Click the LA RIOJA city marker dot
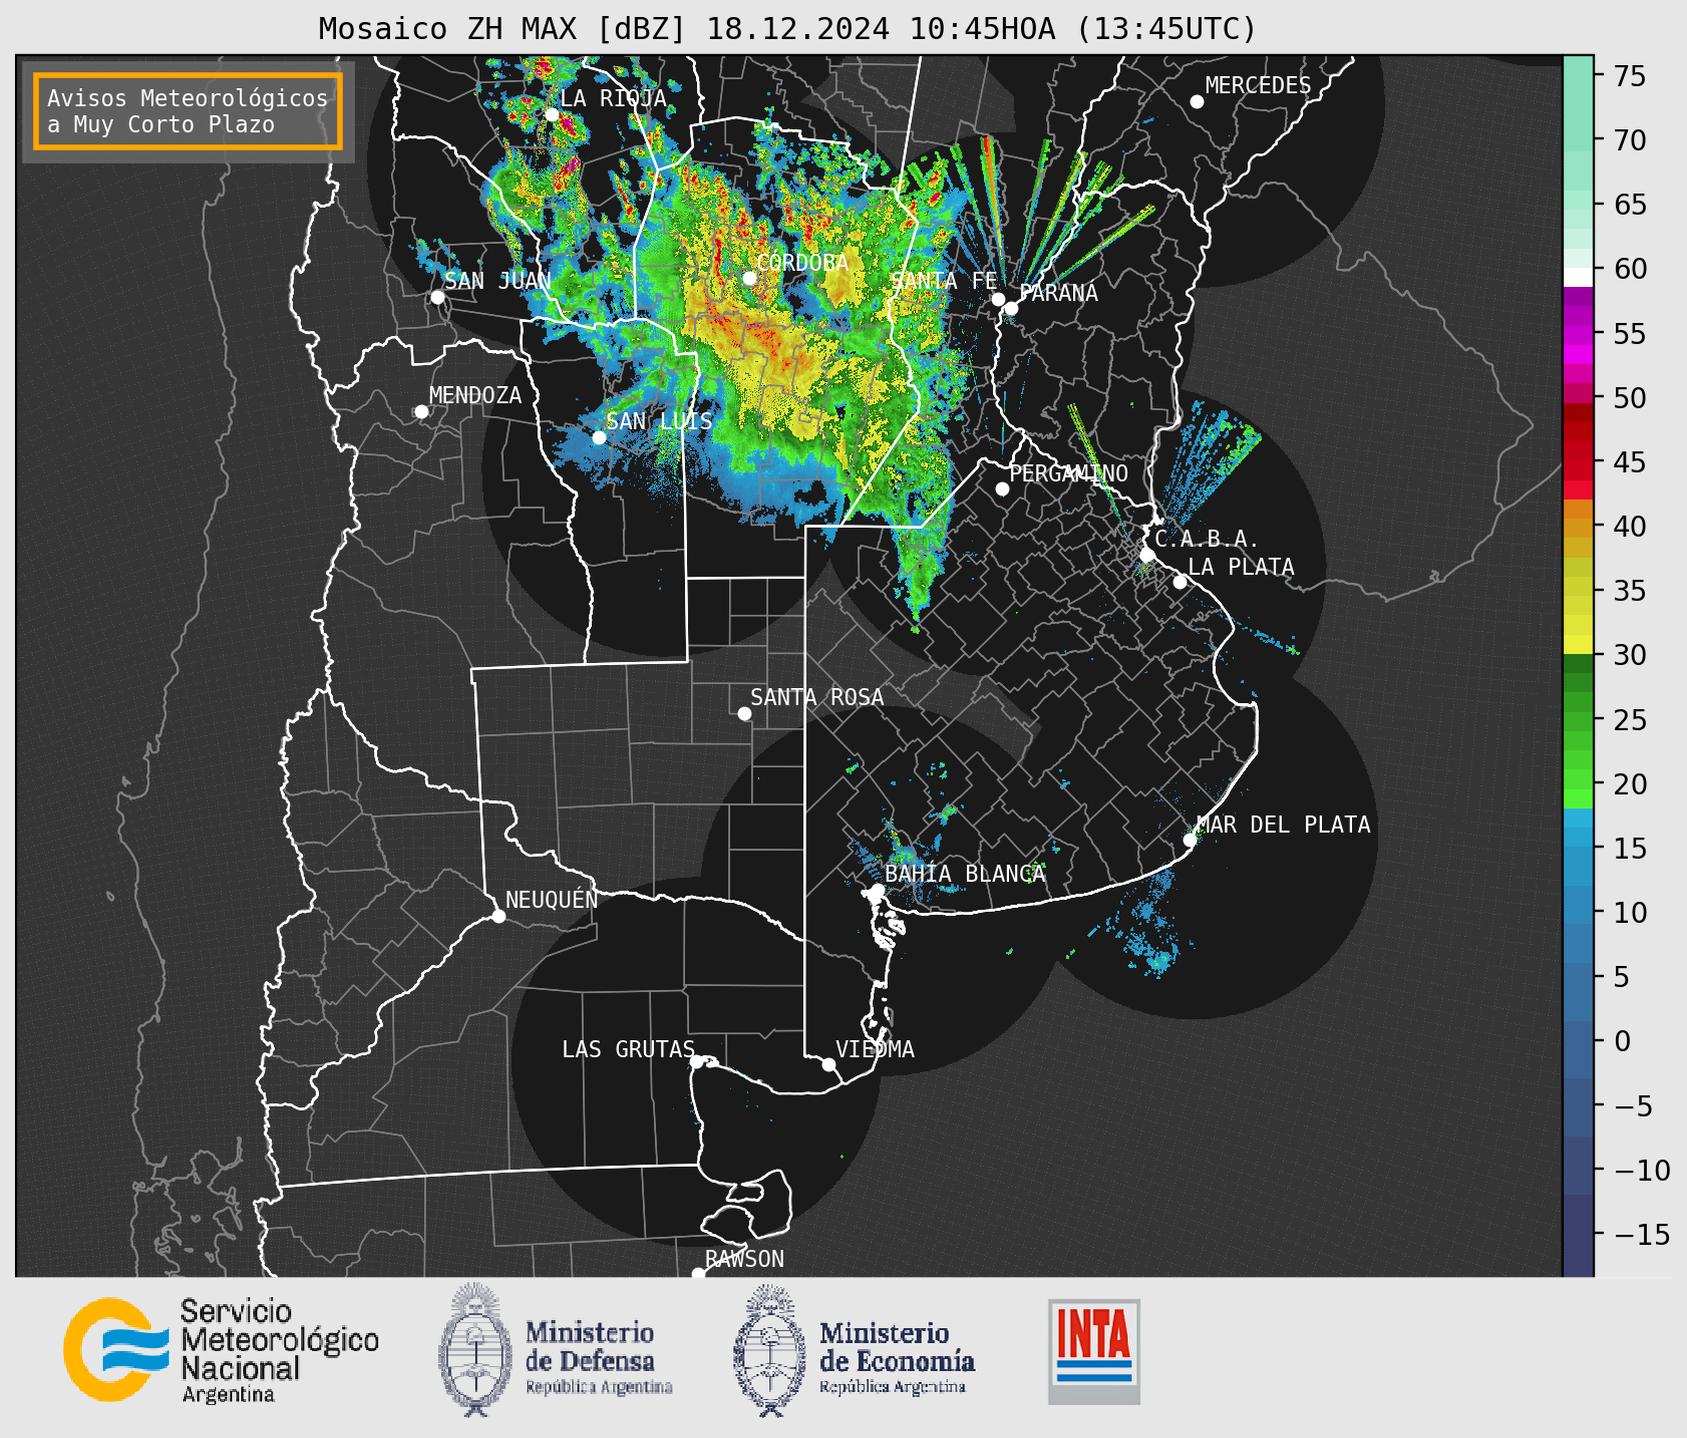This screenshot has height=1438, width=1687. click(x=552, y=115)
